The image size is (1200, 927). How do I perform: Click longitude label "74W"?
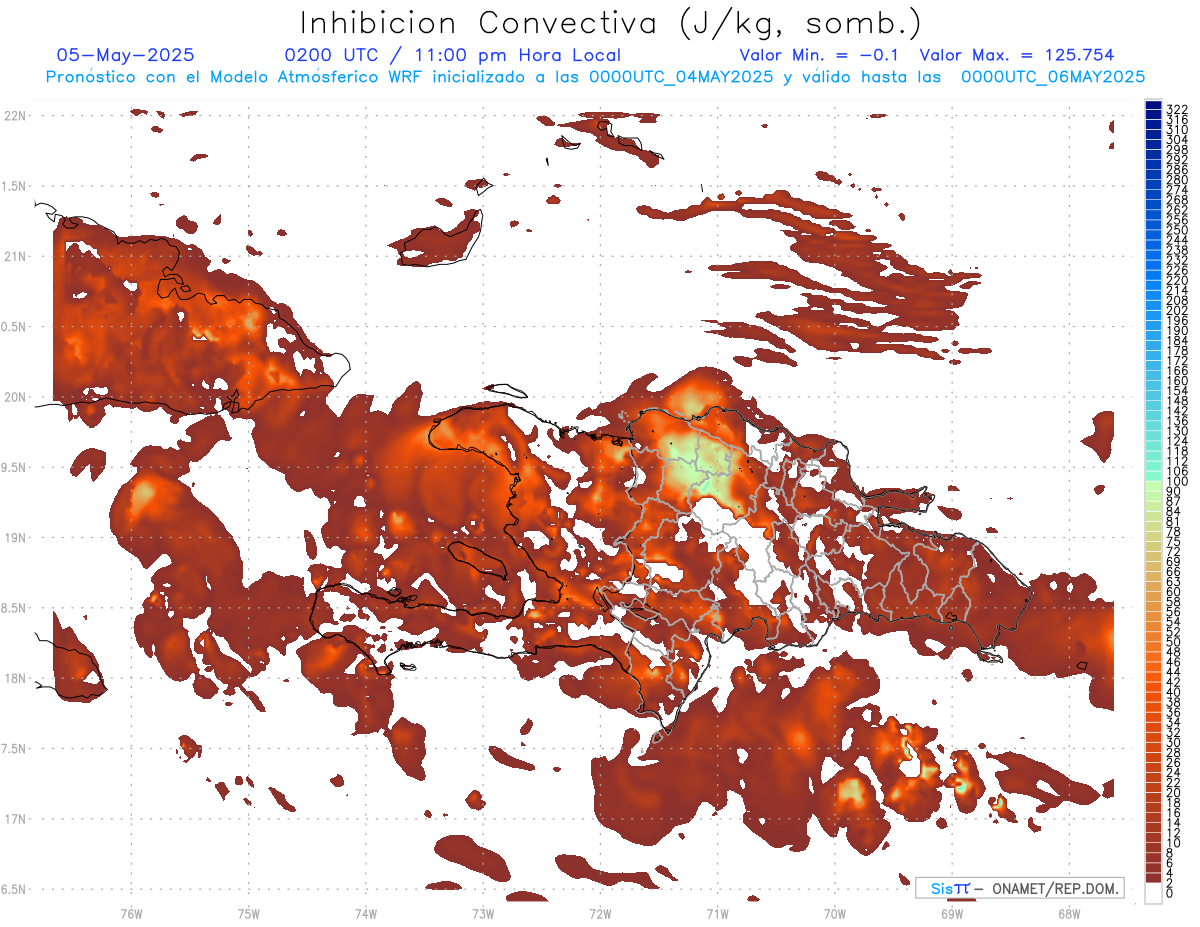click(x=365, y=913)
